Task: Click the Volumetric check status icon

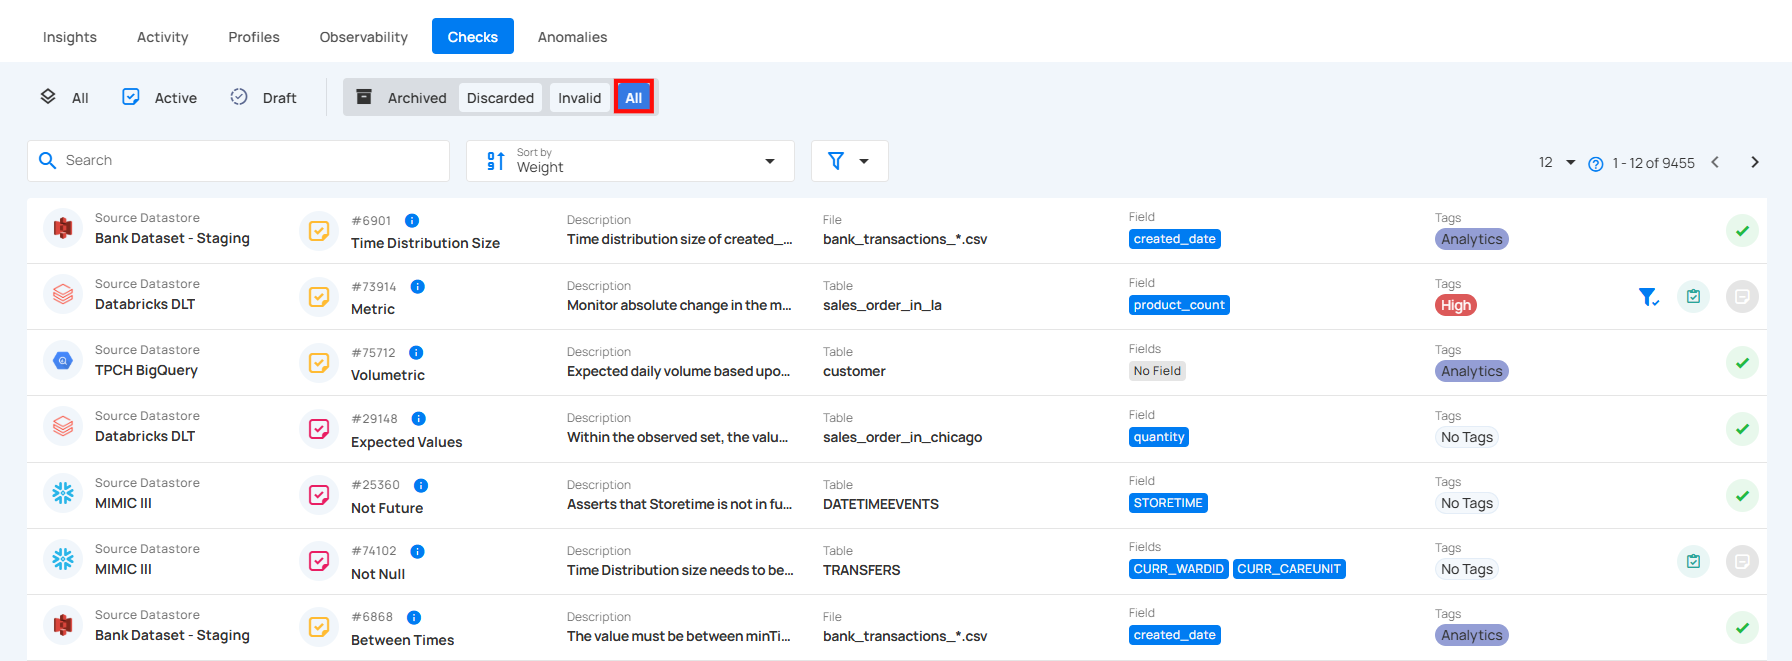Action: tap(319, 363)
